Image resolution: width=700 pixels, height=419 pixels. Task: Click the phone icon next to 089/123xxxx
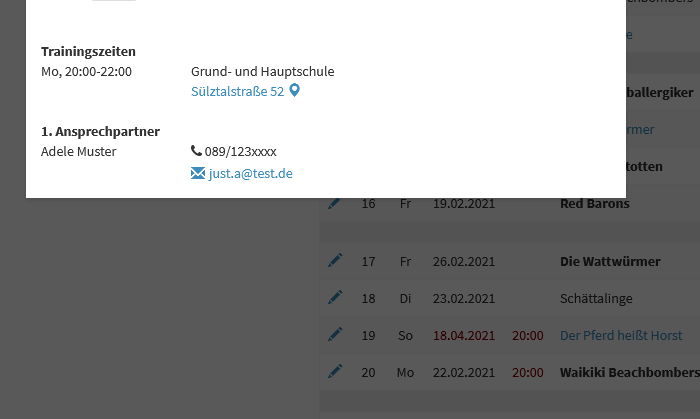pos(196,152)
